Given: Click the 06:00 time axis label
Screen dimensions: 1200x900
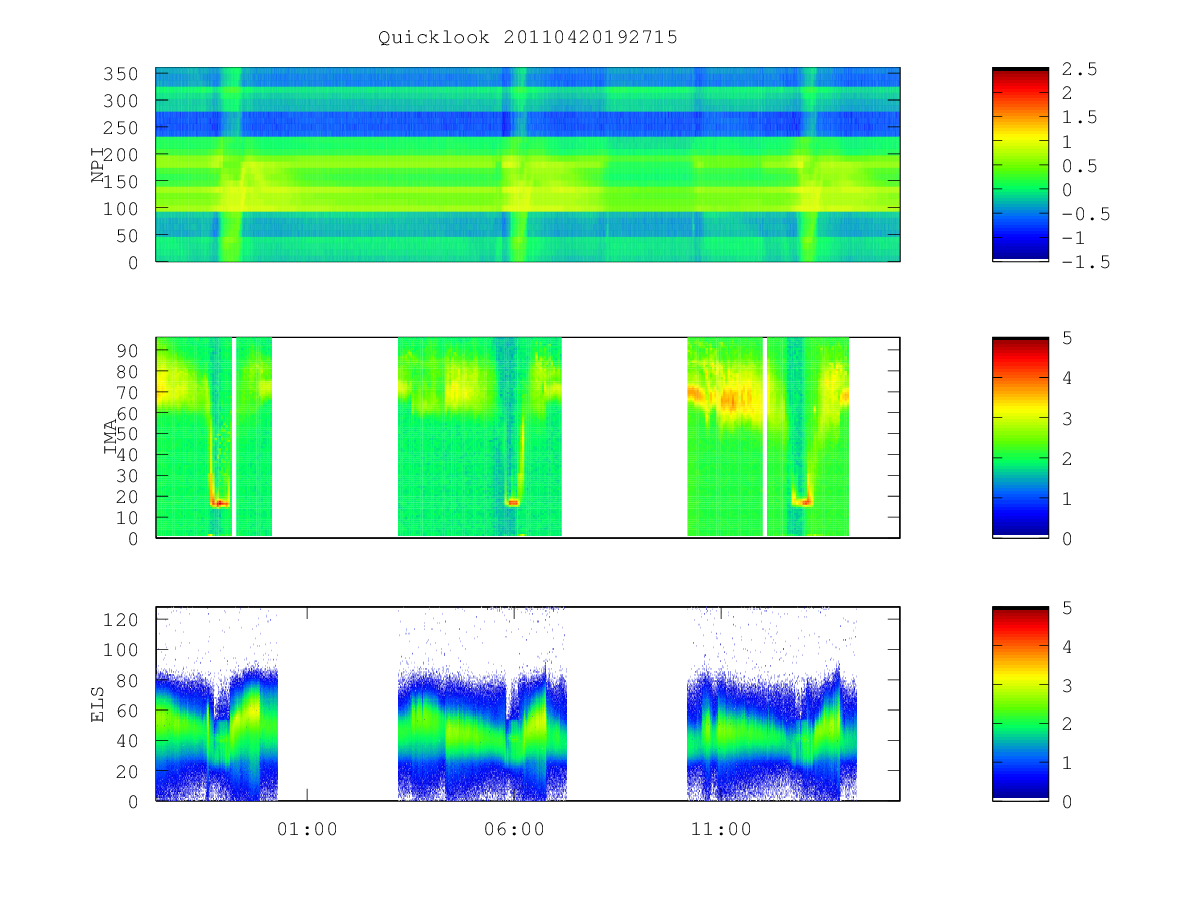Looking at the screenshot, I should pyautogui.click(x=514, y=829).
